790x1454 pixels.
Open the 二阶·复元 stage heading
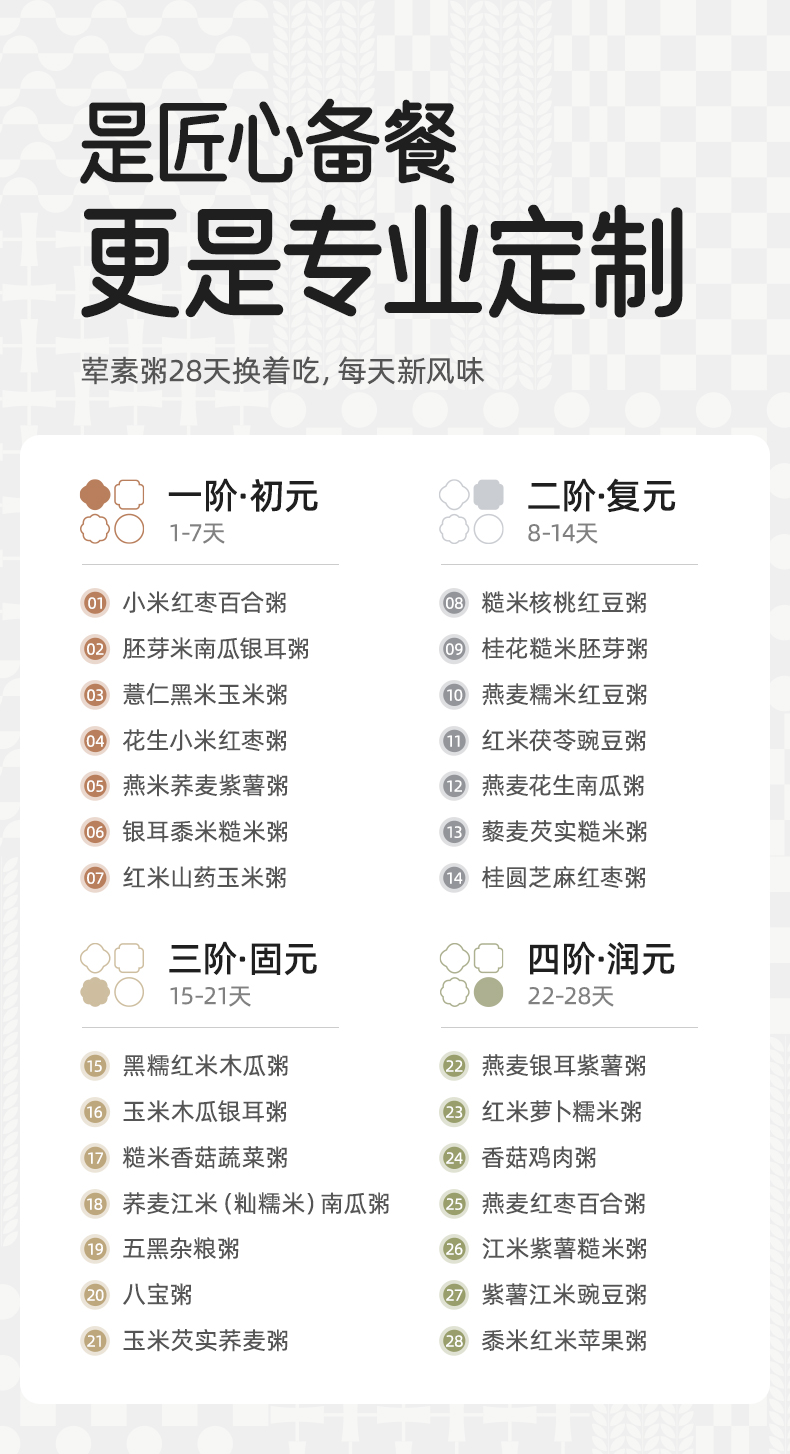point(602,496)
